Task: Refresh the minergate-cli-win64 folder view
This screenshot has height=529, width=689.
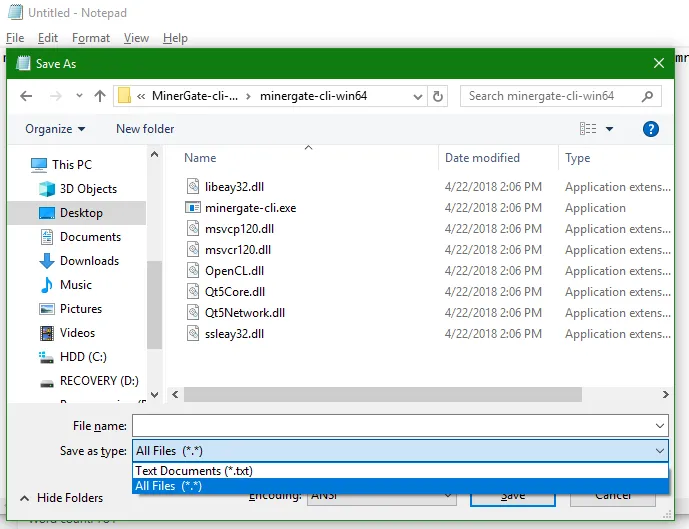Action: [x=438, y=96]
